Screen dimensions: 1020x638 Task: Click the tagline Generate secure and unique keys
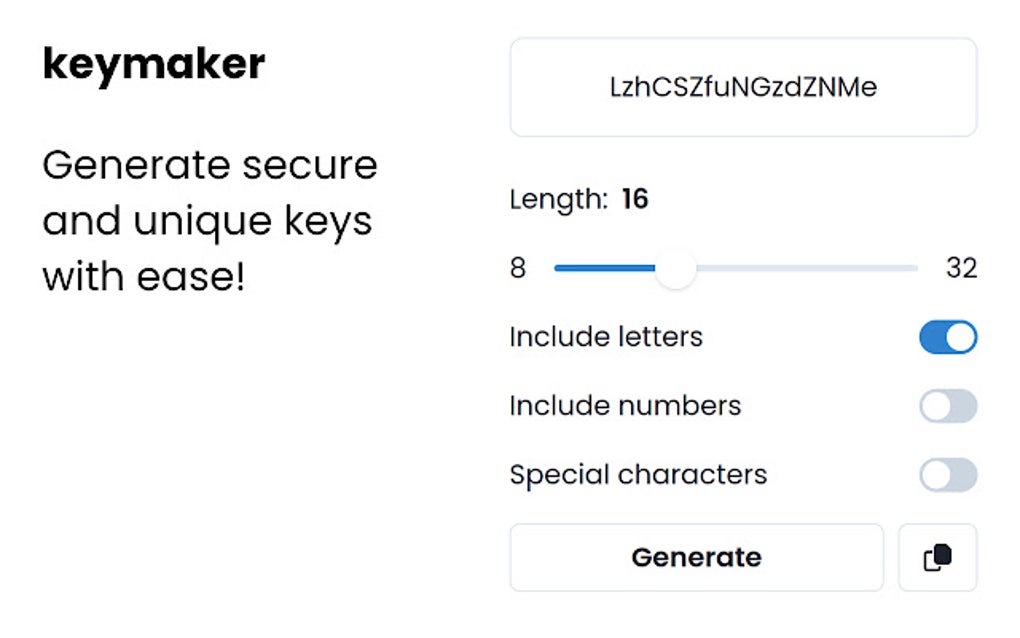pos(211,220)
